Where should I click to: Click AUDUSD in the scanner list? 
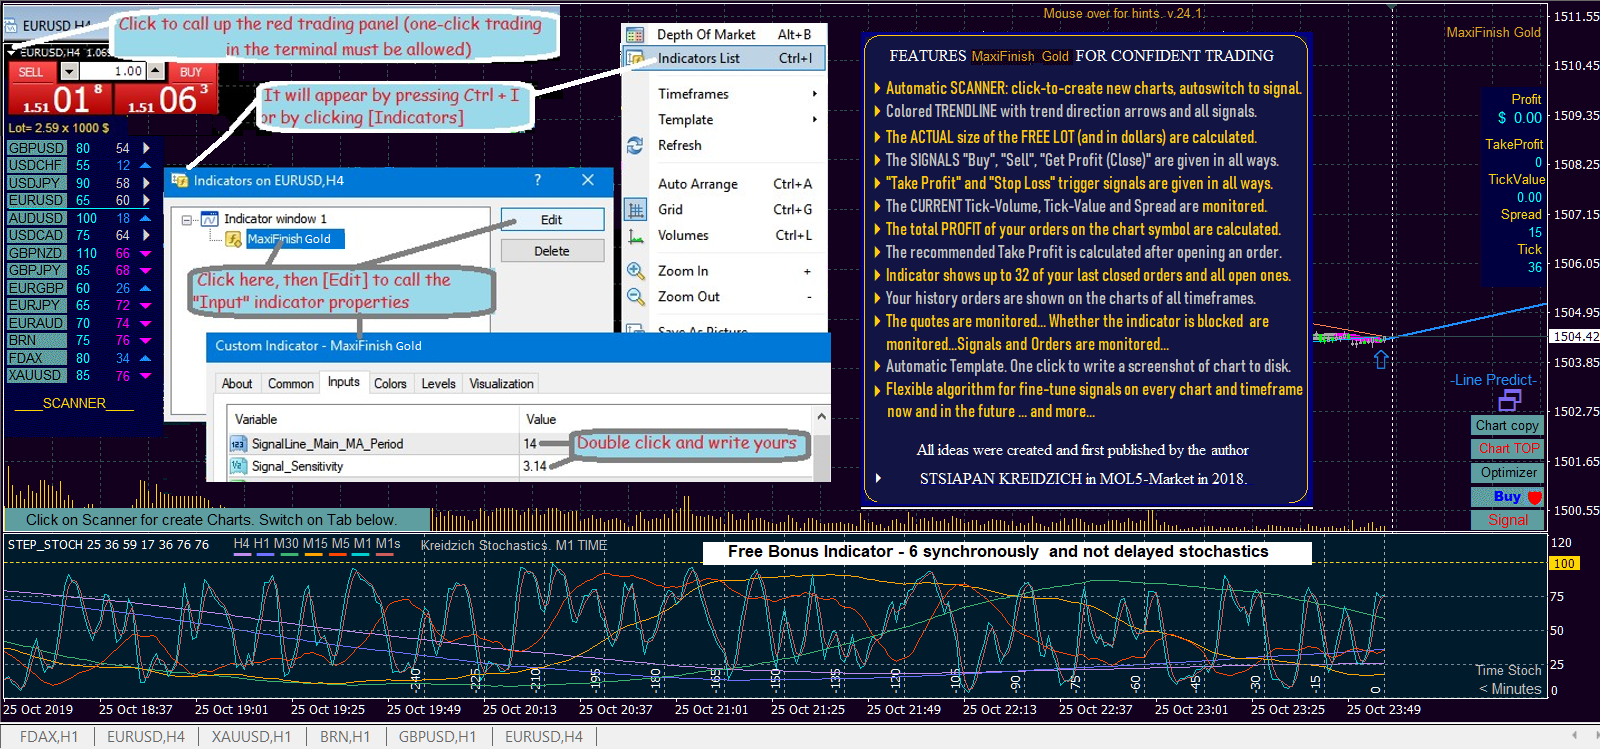click(35, 218)
